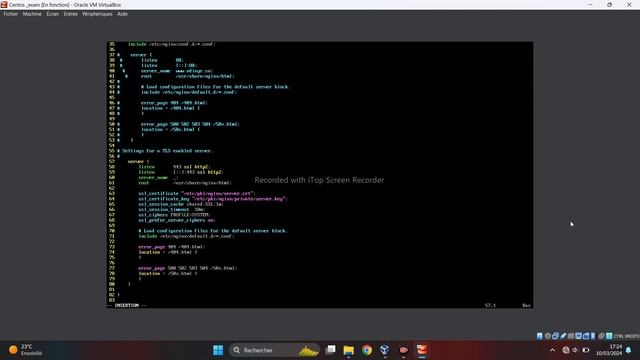Screen dimensions: 640x360
Task: Open the VirtualBox Manager taskbar icon
Action: point(384,350)
